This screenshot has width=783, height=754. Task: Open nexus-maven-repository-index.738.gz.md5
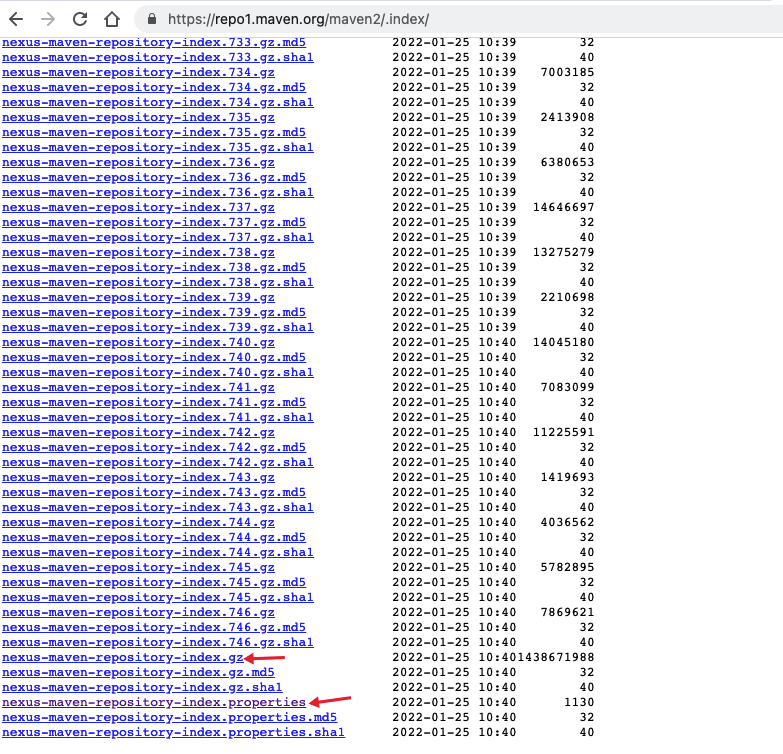click(x=154, y=267)
